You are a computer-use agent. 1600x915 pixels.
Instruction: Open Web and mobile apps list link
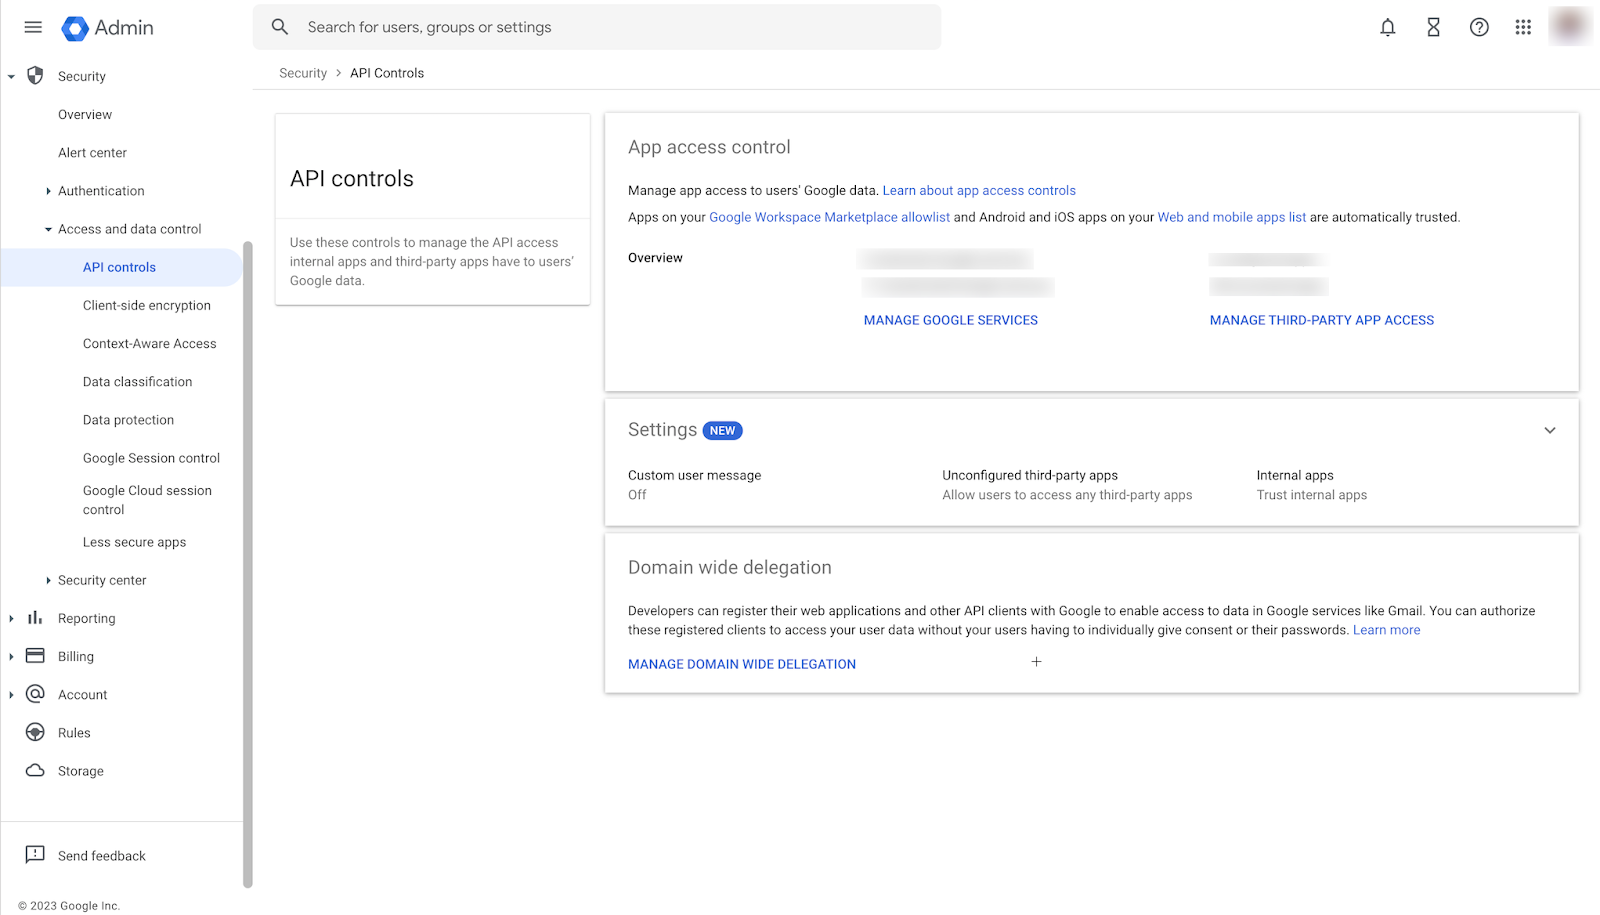click(1232, 217)
